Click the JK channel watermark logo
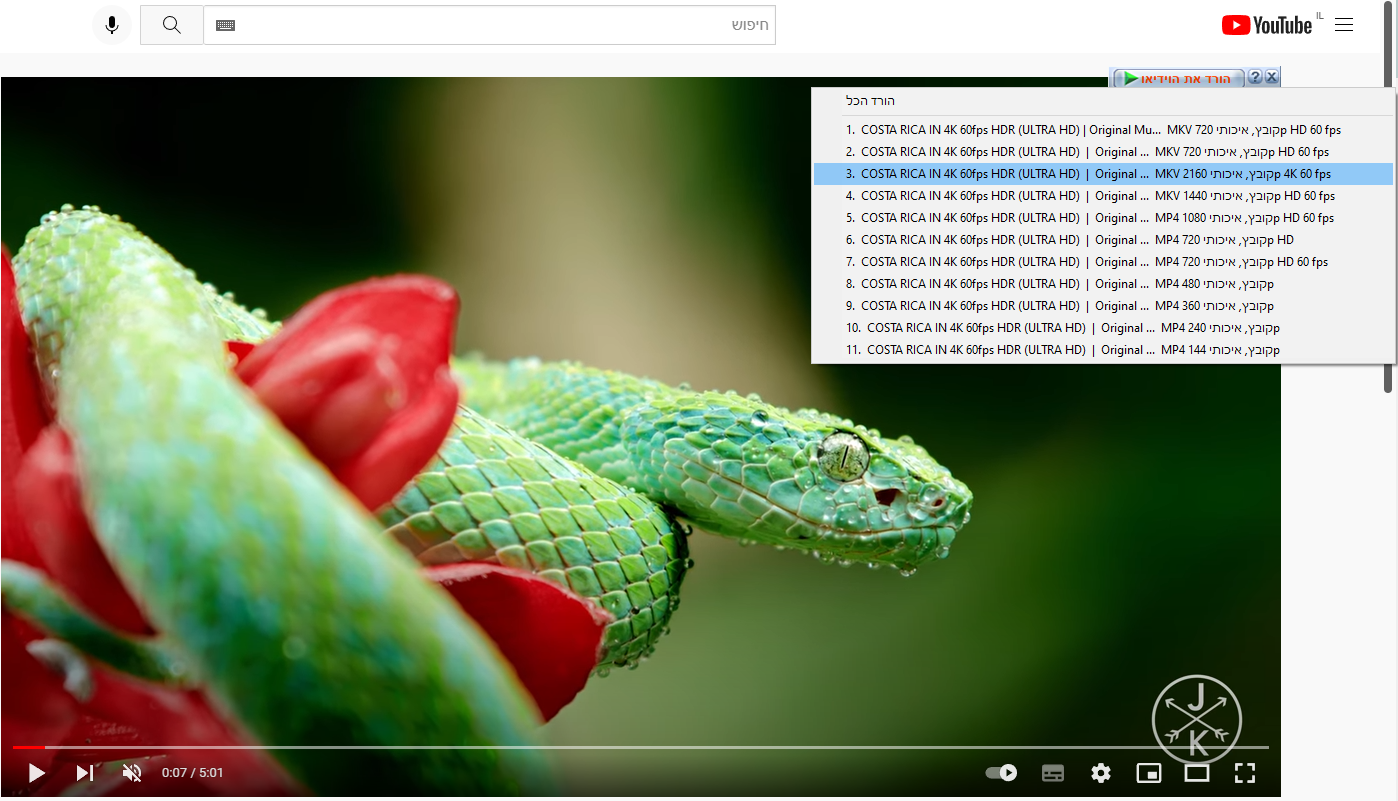The height and width of the screenshot is (801, 1398). pyautogui.click(x=1197, y=718)
